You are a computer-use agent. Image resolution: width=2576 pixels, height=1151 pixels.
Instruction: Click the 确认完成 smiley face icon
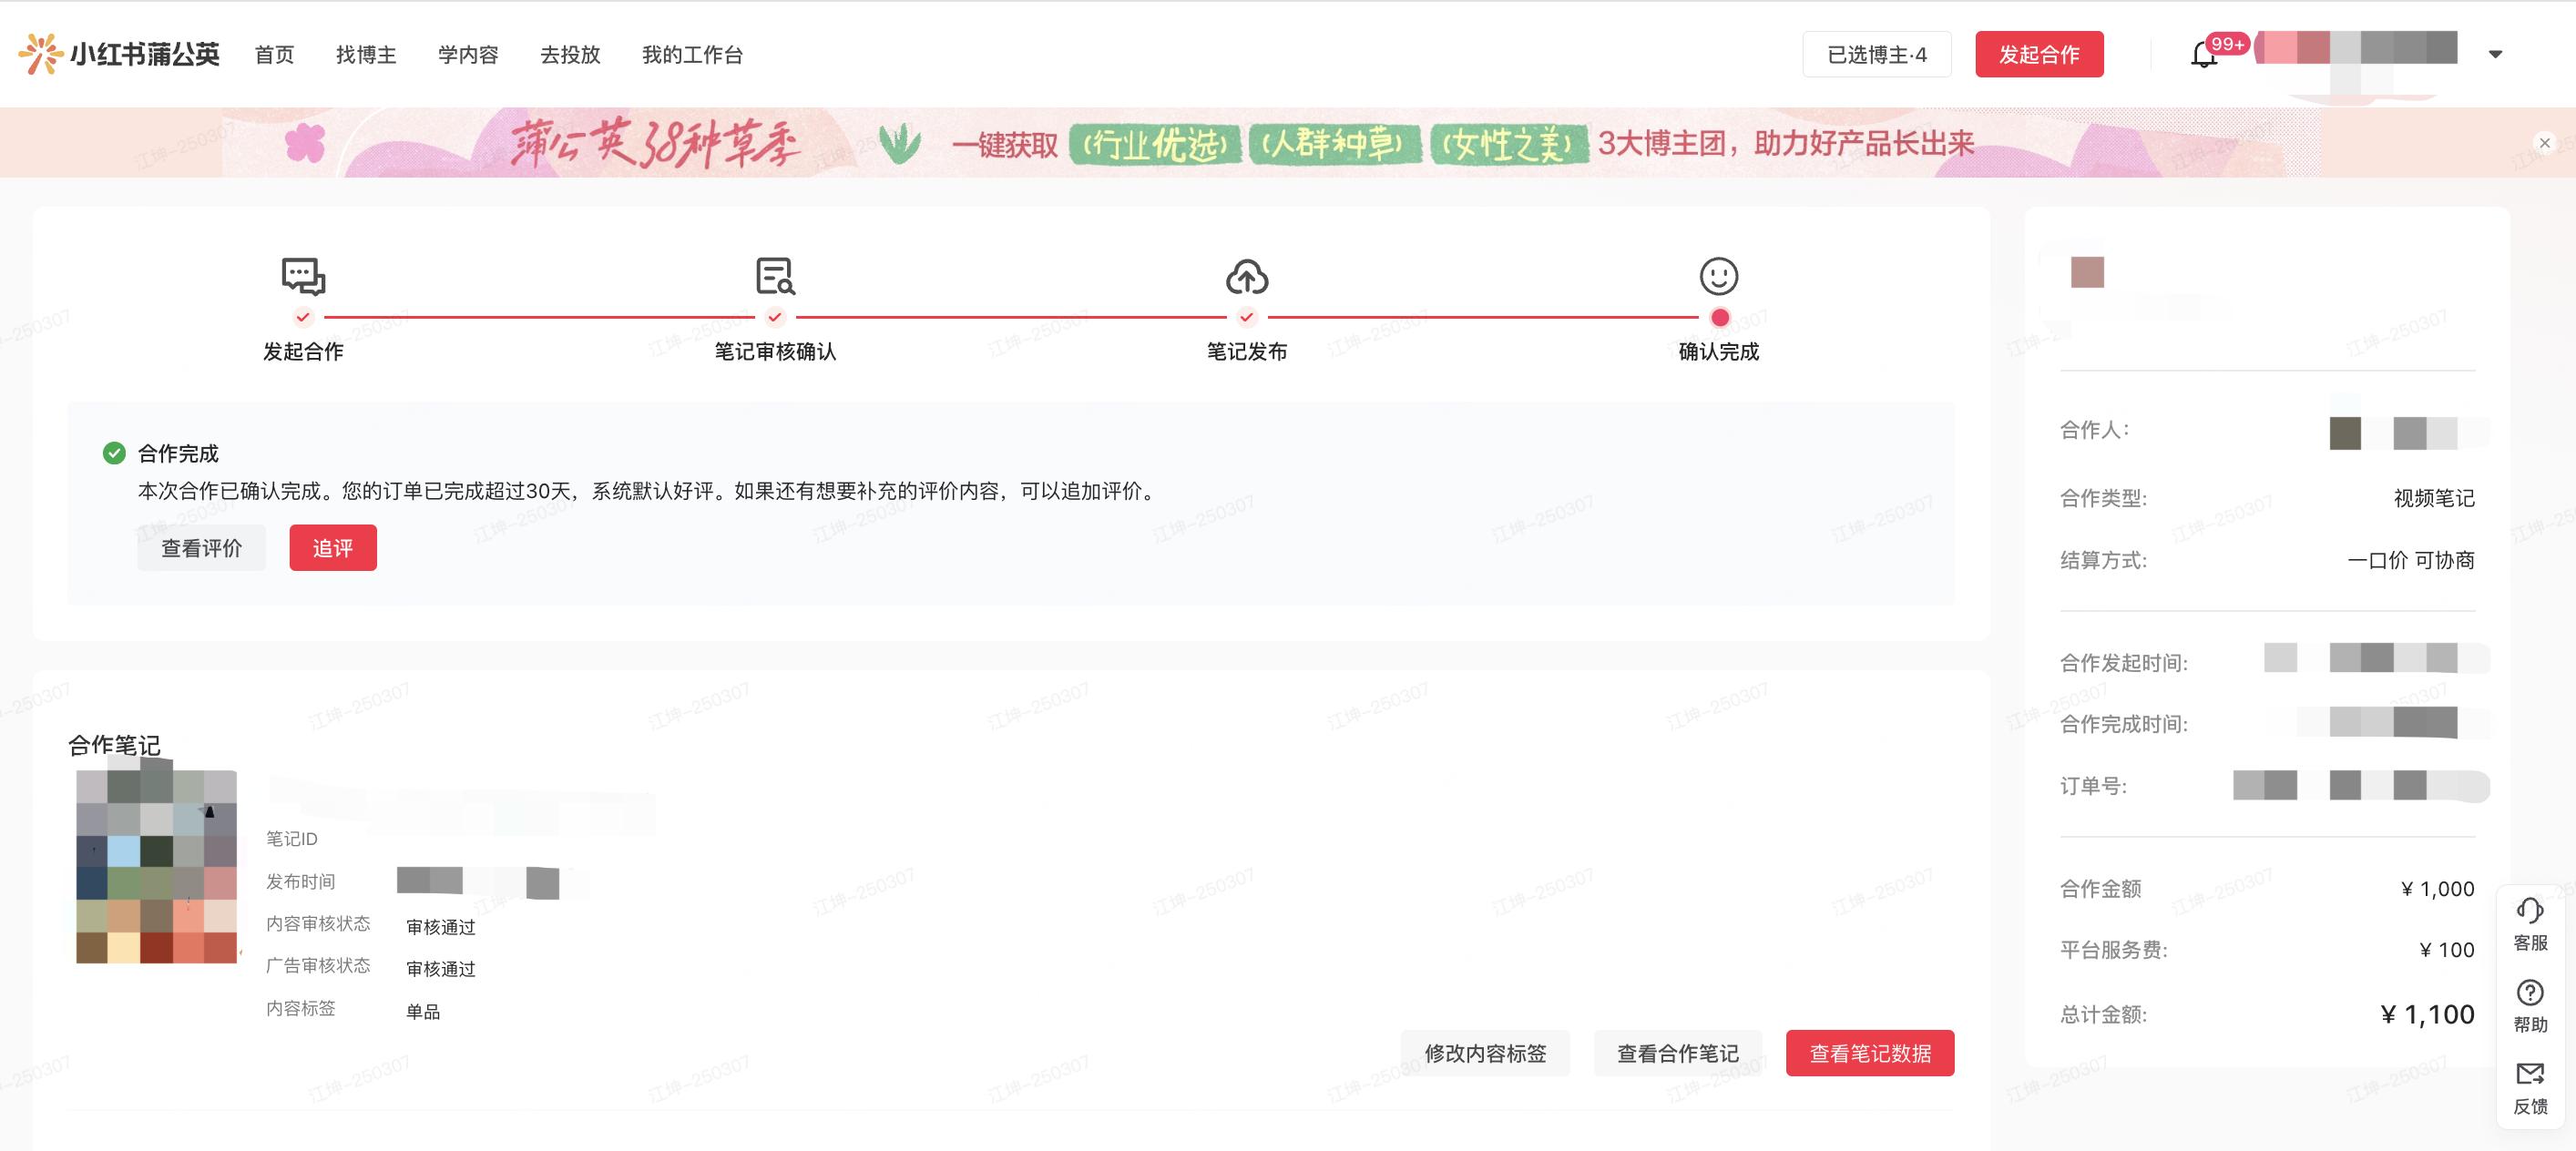[x=1718, y=276]
